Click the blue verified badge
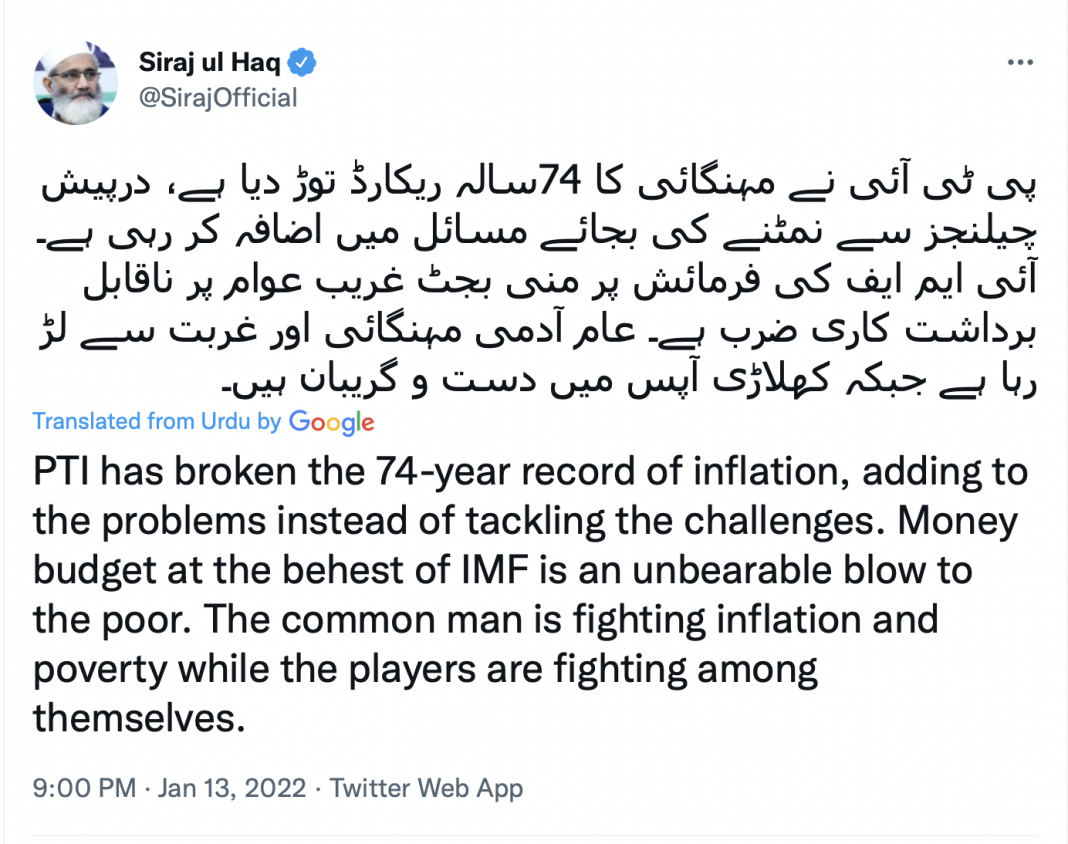This screenshot has width=1068, height=844. [x=303, y=63]
